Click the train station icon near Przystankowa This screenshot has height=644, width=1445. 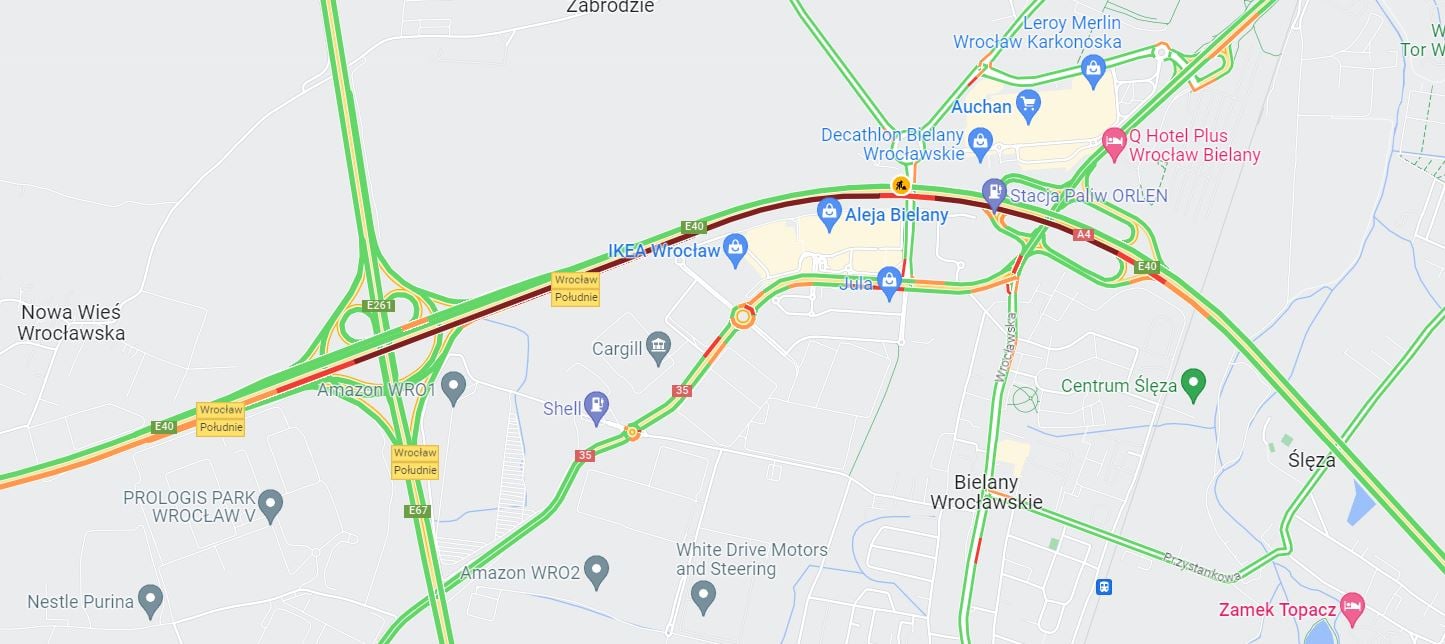point(1104,586)
